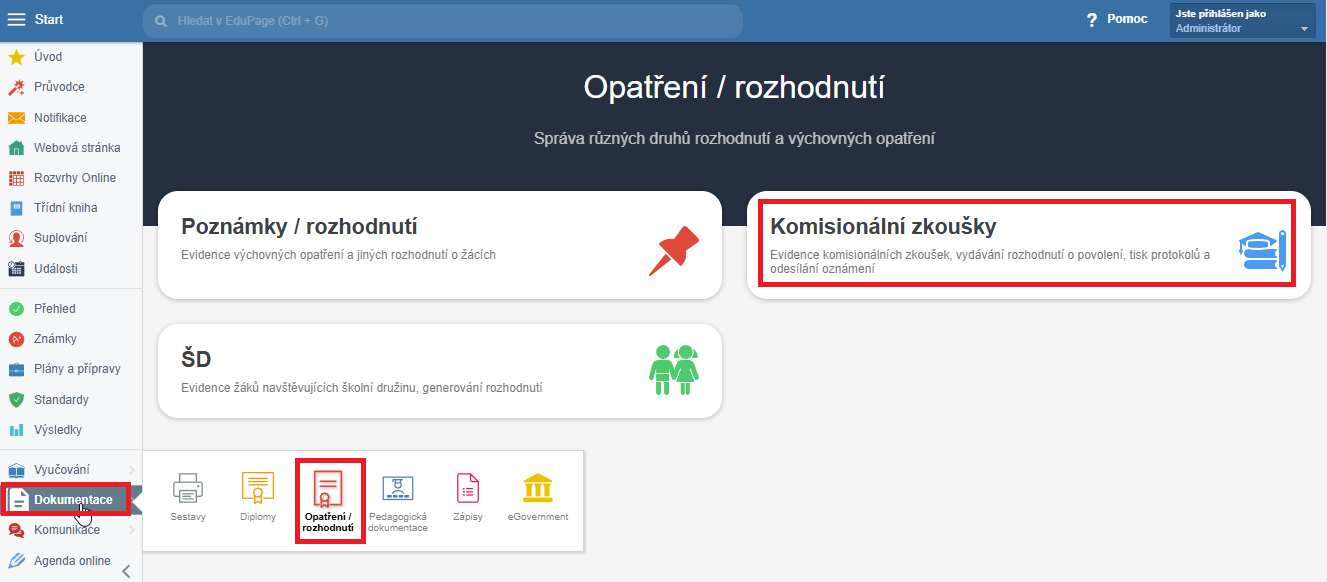Click the Start label
Image resolution: width=1327 pixels, height=582 pixels.
click(49, 20)
